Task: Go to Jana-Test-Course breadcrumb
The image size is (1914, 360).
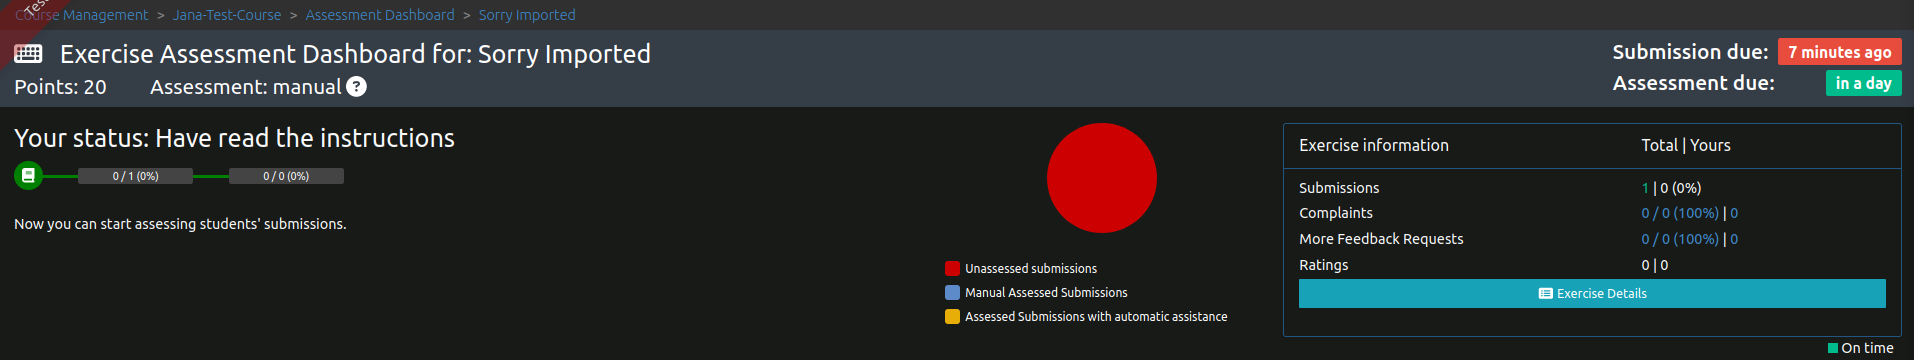Action: coord(227,15)
